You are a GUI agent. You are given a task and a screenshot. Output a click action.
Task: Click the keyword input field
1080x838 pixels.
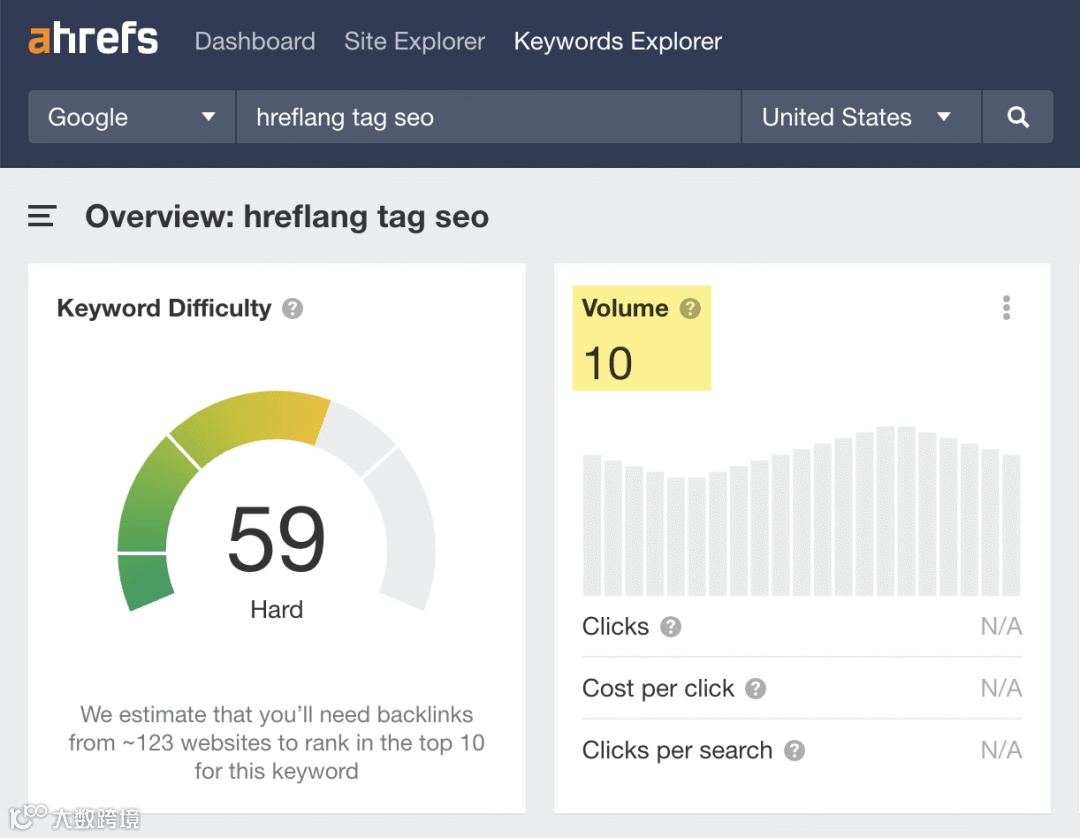[488, 117]
